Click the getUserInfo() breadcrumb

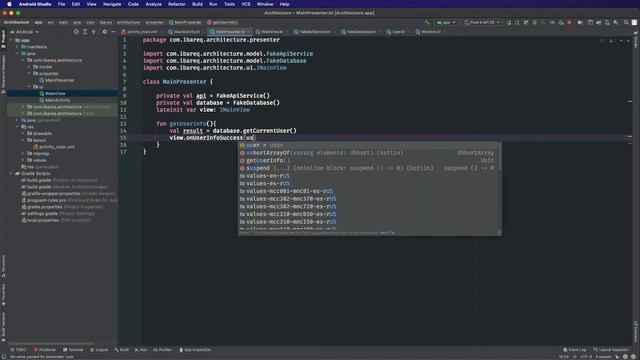pyautogui.click(x=222, y=22)
